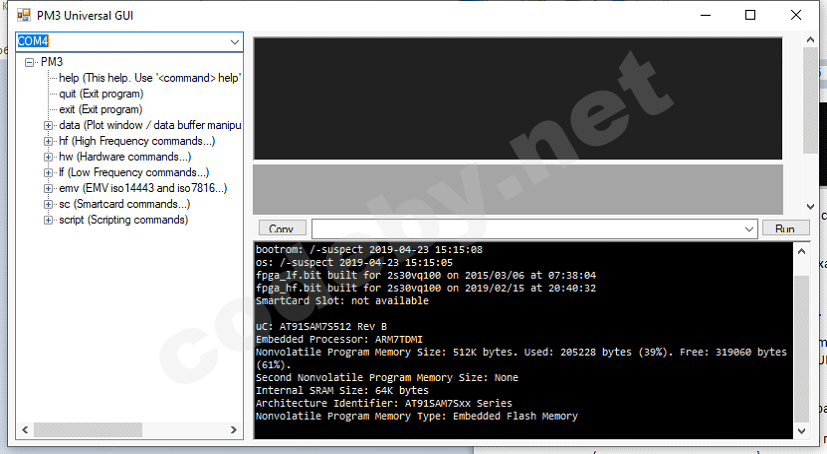Expand the data commands node

(48, 125)
